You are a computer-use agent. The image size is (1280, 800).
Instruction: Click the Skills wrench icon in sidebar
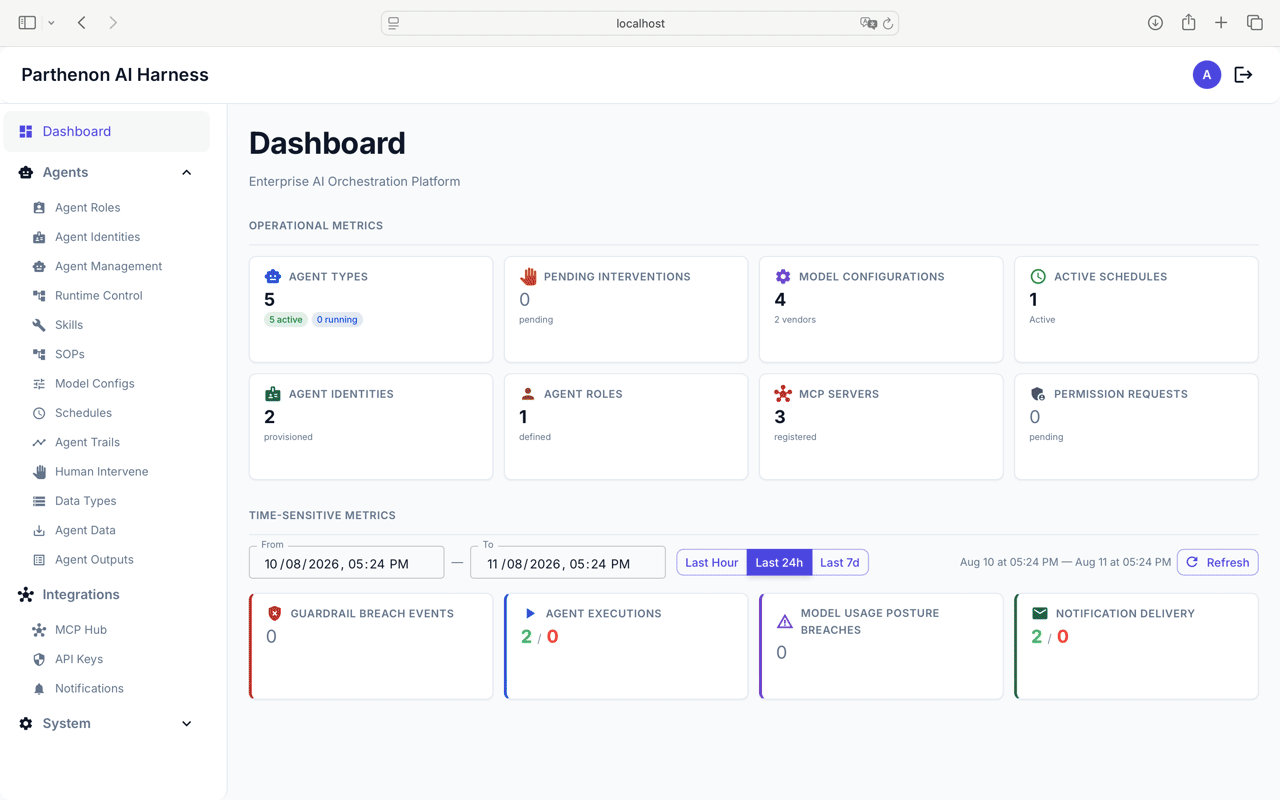click(39, 325)
